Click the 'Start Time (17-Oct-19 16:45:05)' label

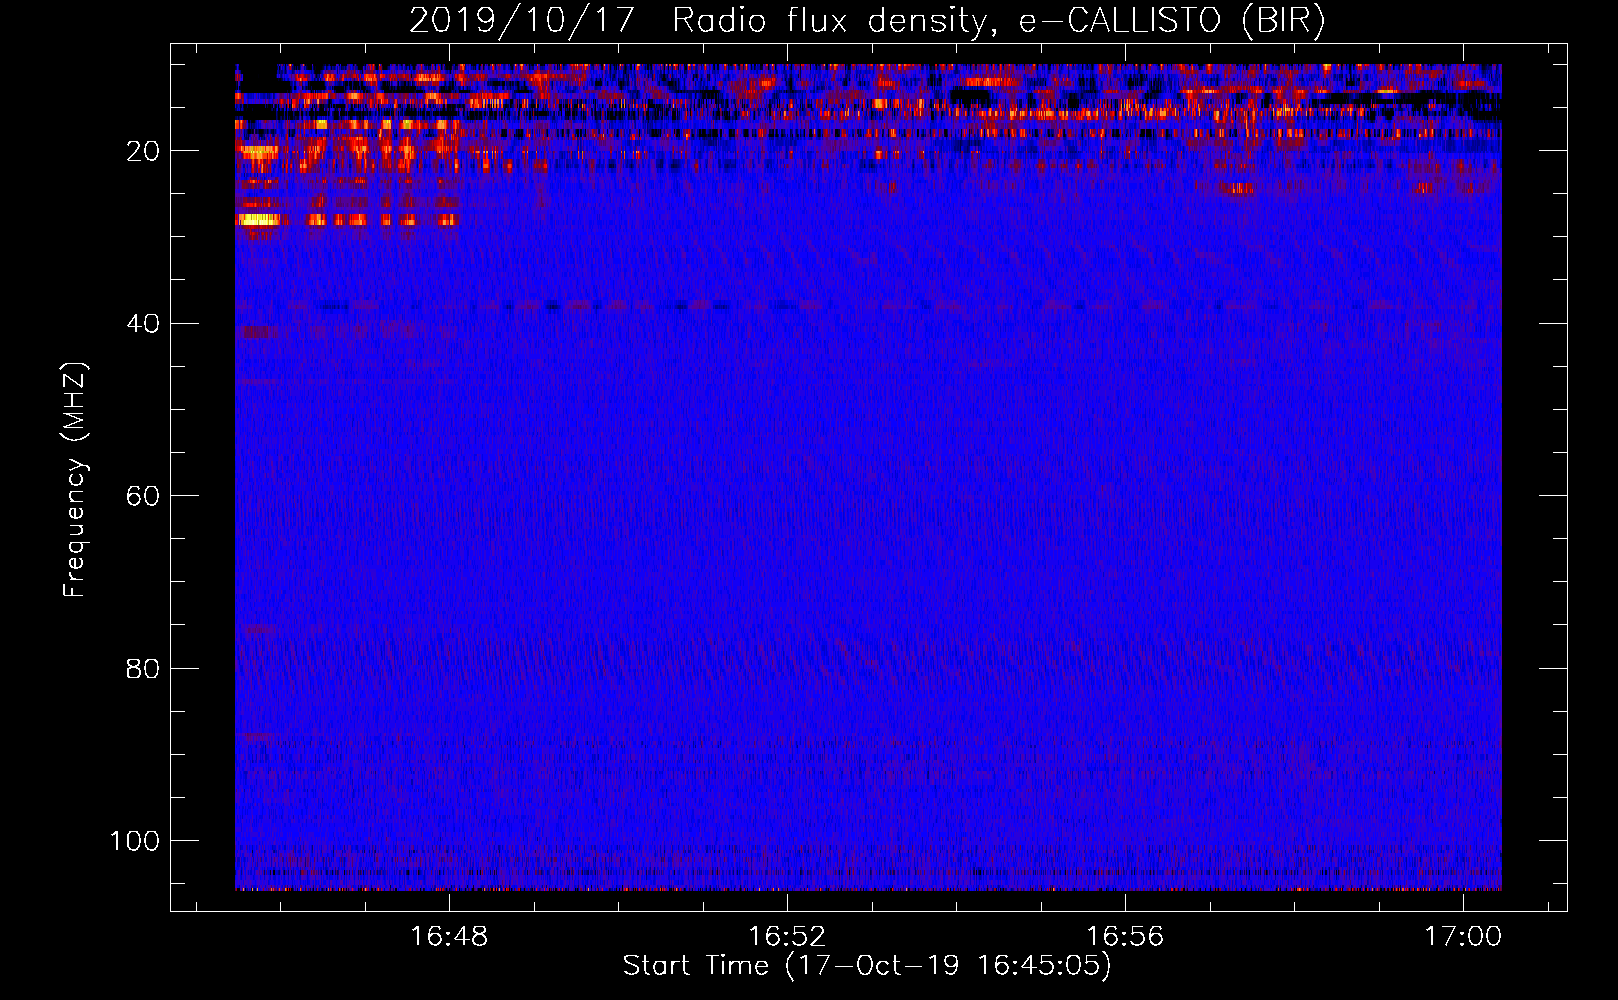click(x=867, y=966)
